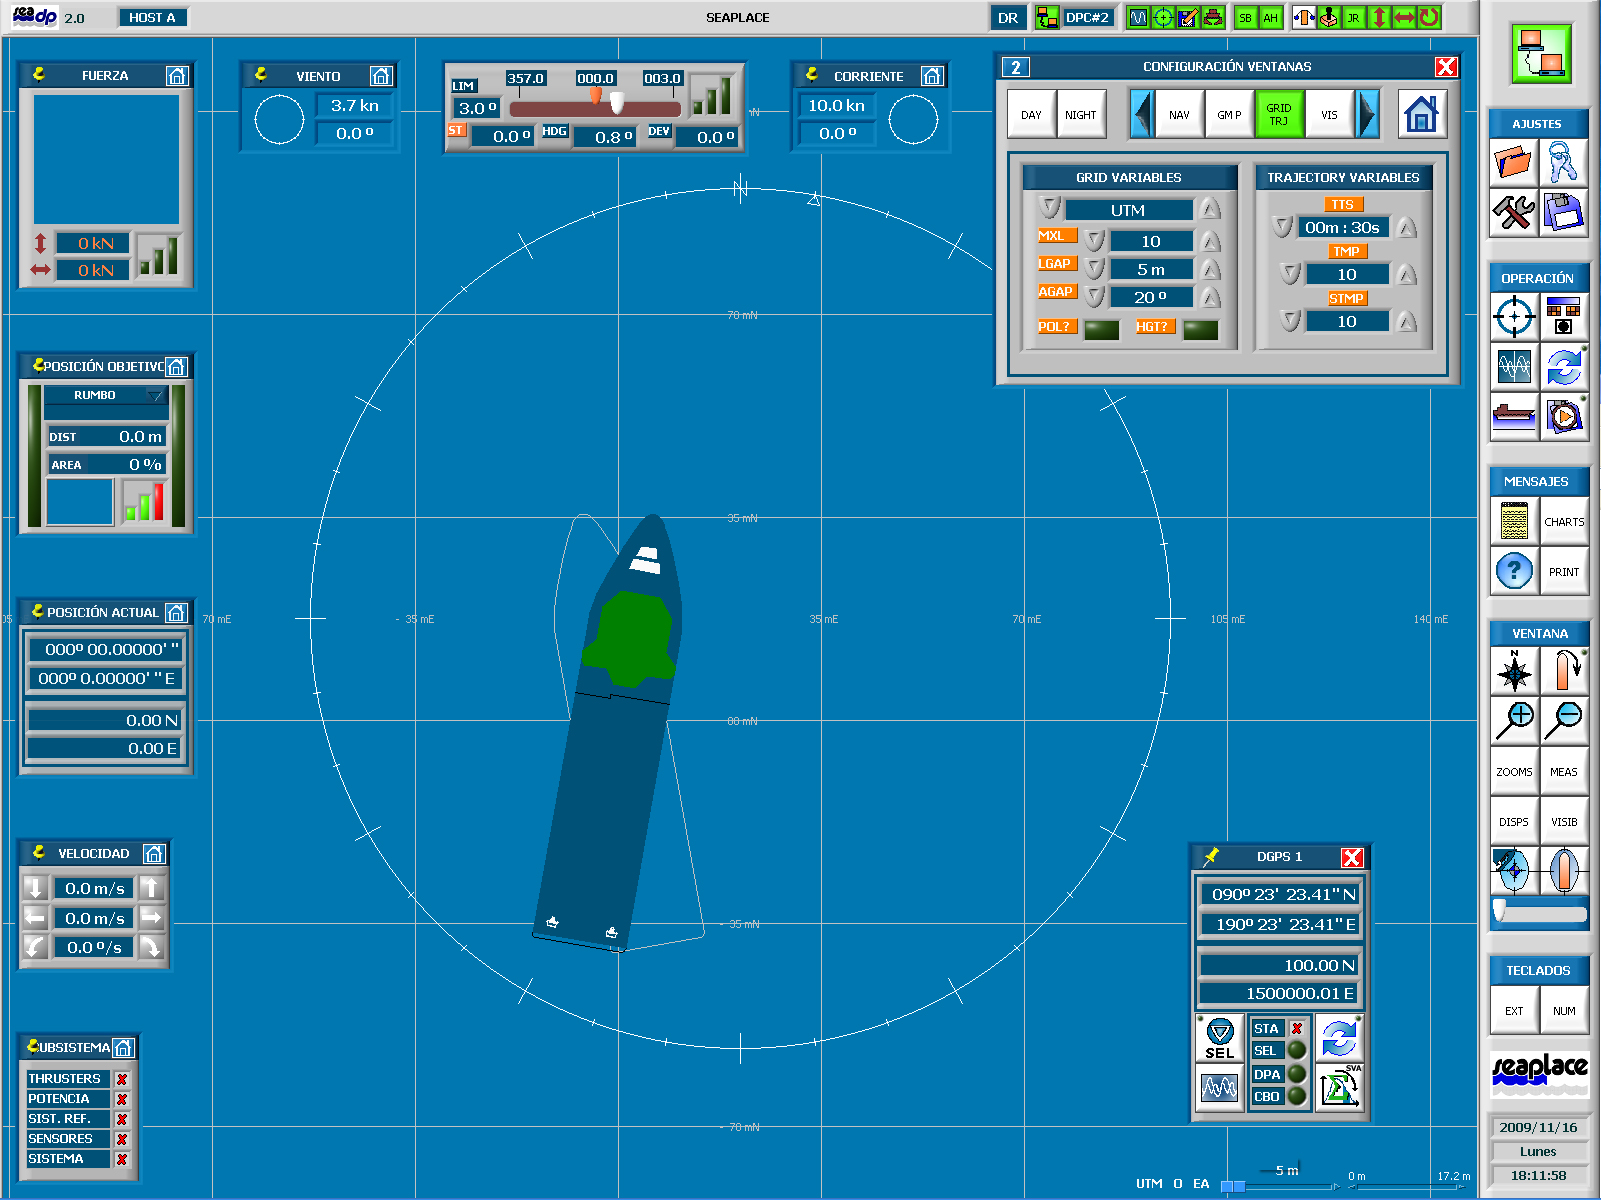Toggle the POL? indicator switch
The image size is (1601, 1200).
tap(1101, 329)
